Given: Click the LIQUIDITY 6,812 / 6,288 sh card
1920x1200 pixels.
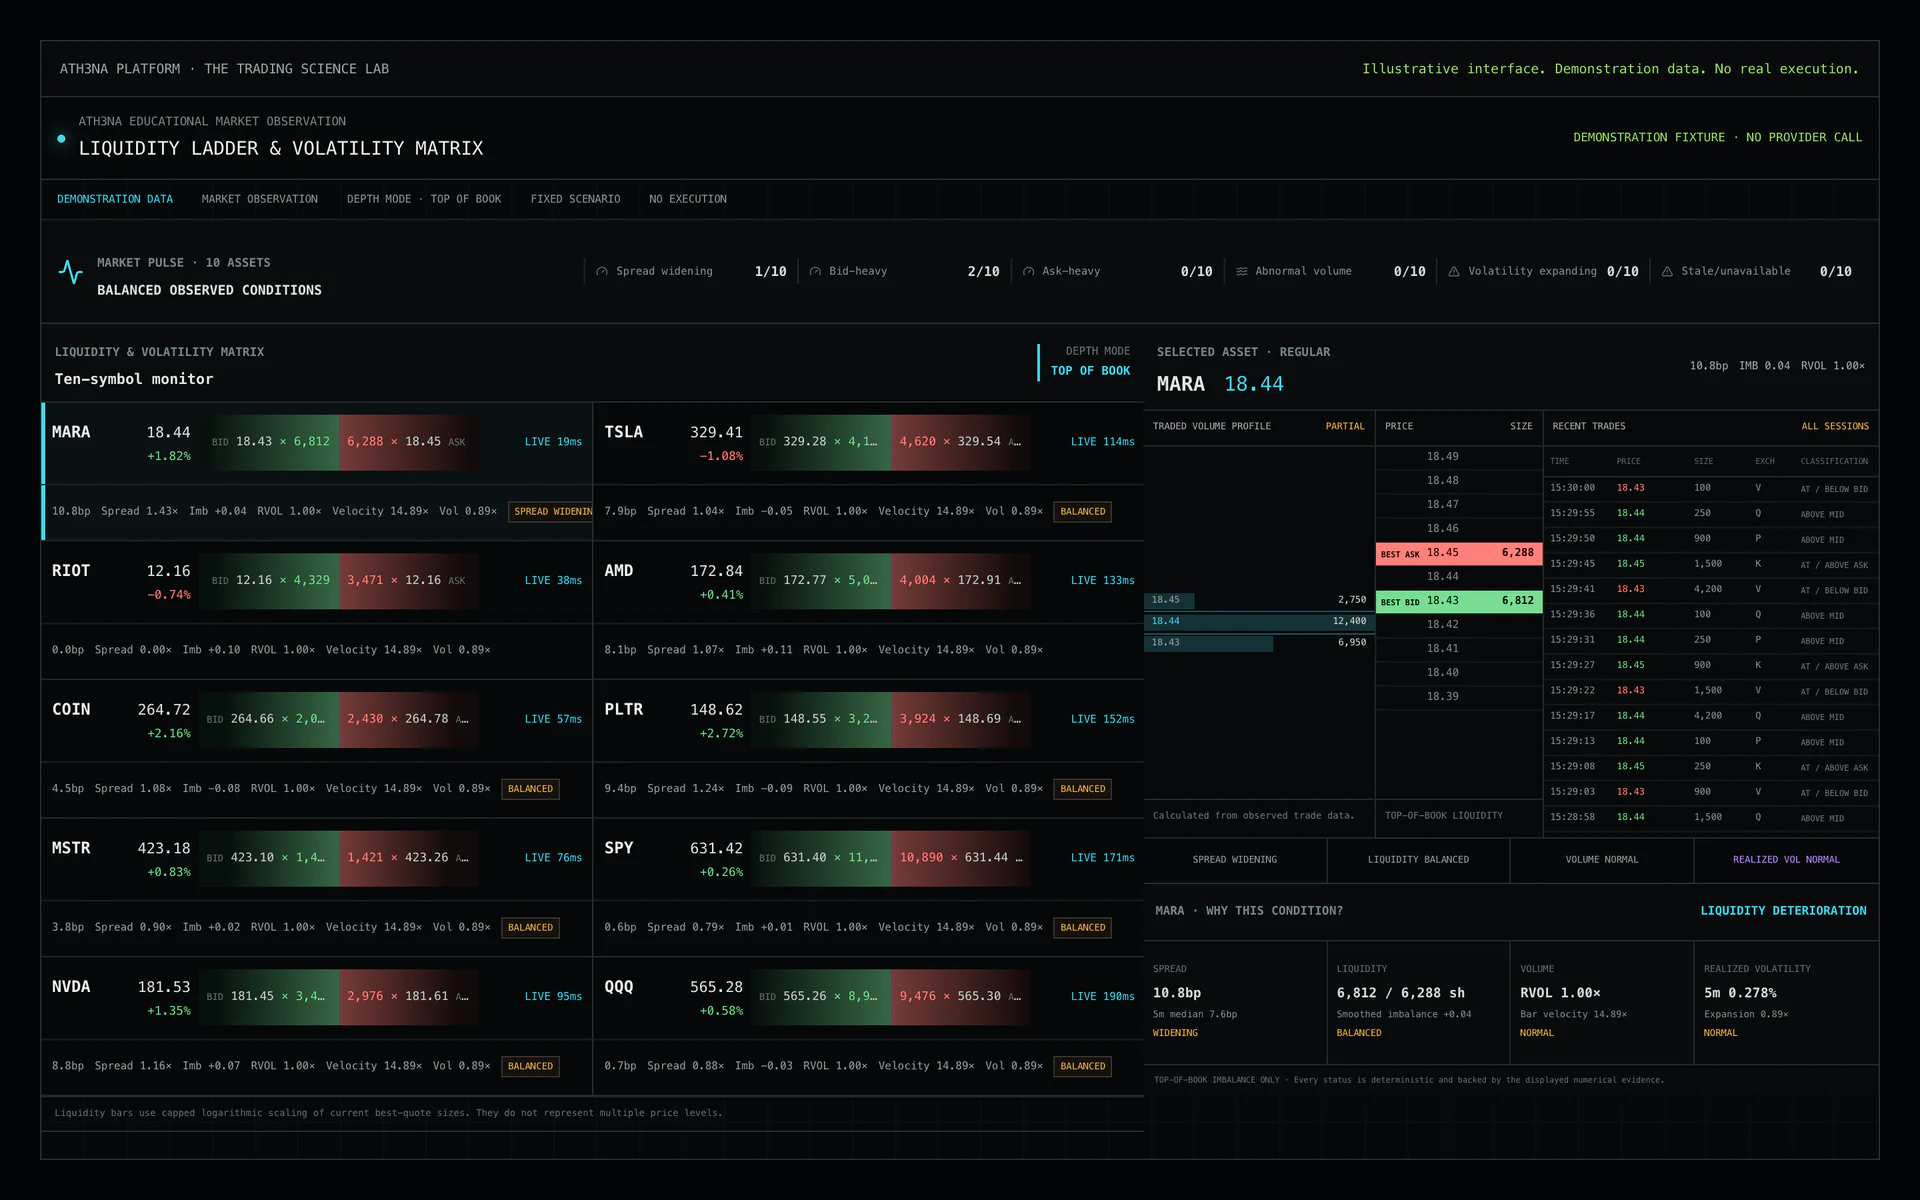Looking at the screenshot, I should pyautogui.click(x=1418, y=1002).
